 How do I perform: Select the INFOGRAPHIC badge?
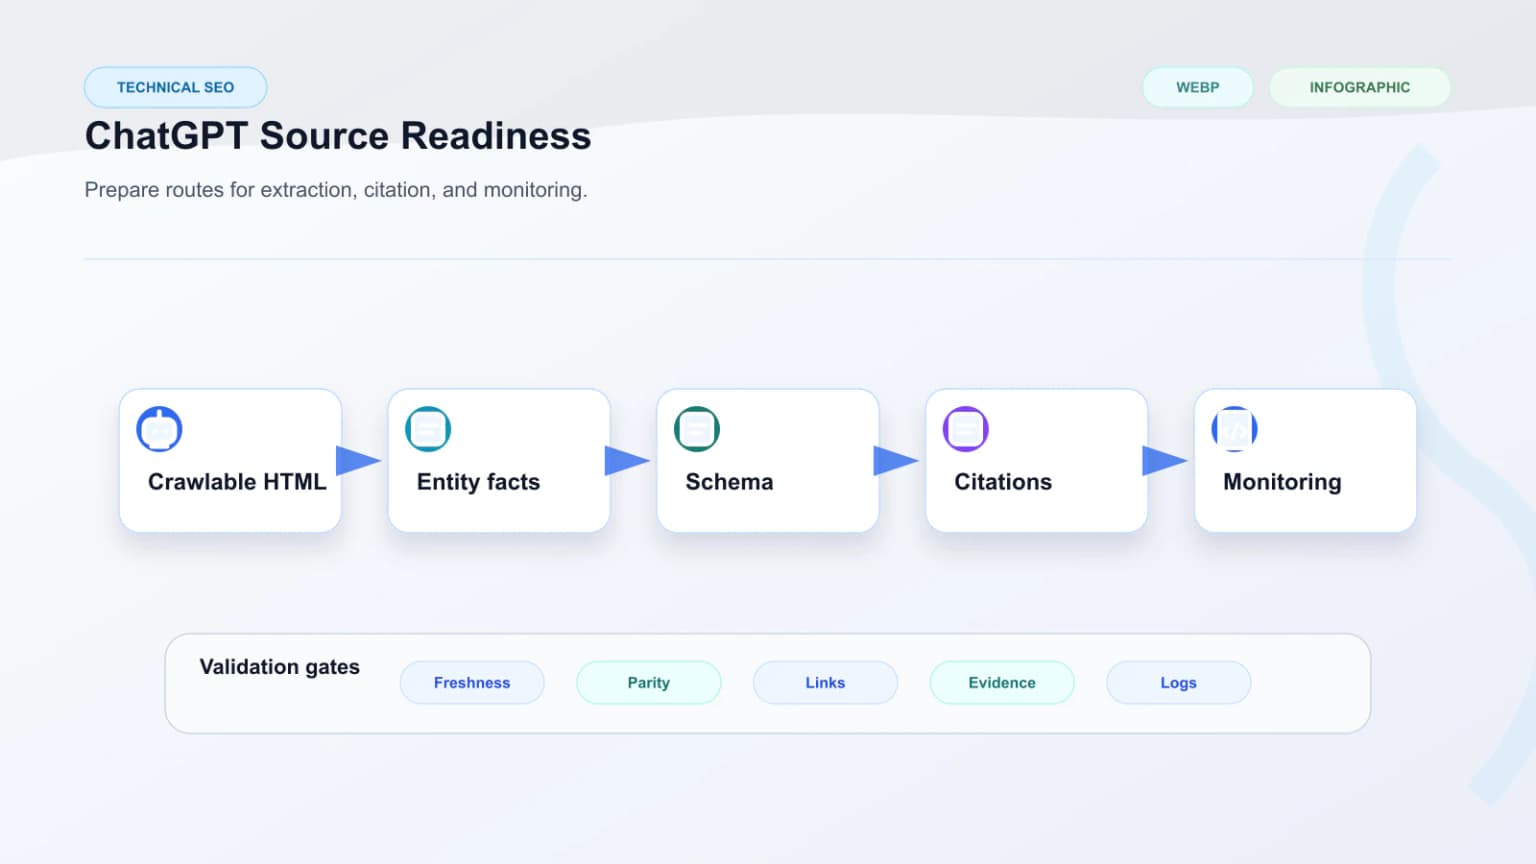pyautogui.click(x=1360, y=87)
